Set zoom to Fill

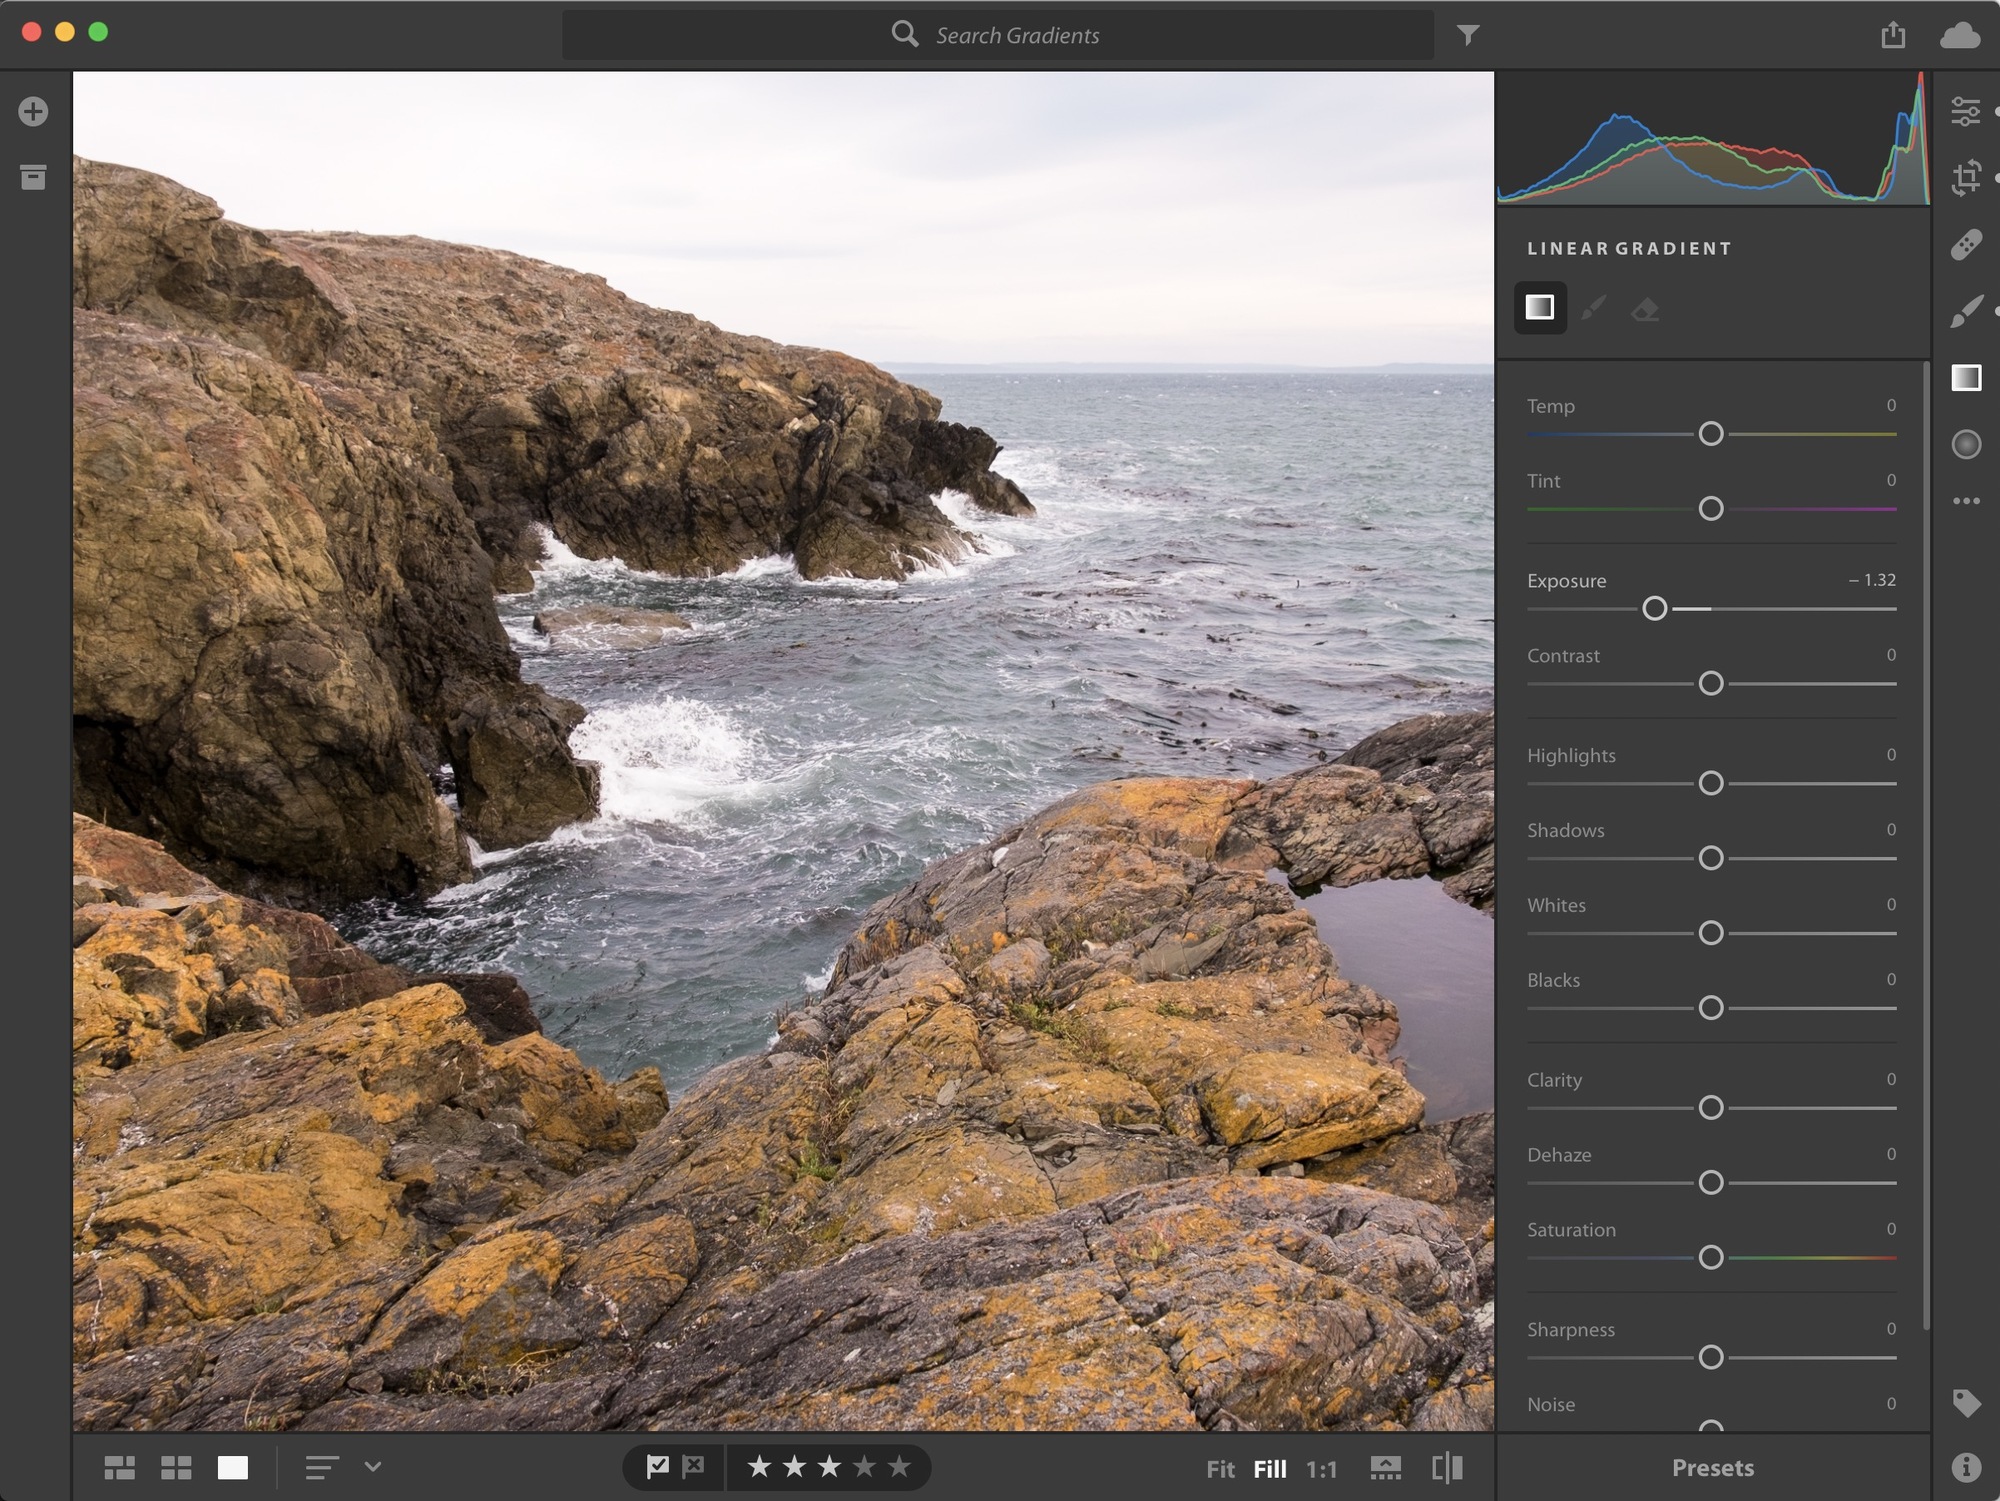(1270, 1468)
